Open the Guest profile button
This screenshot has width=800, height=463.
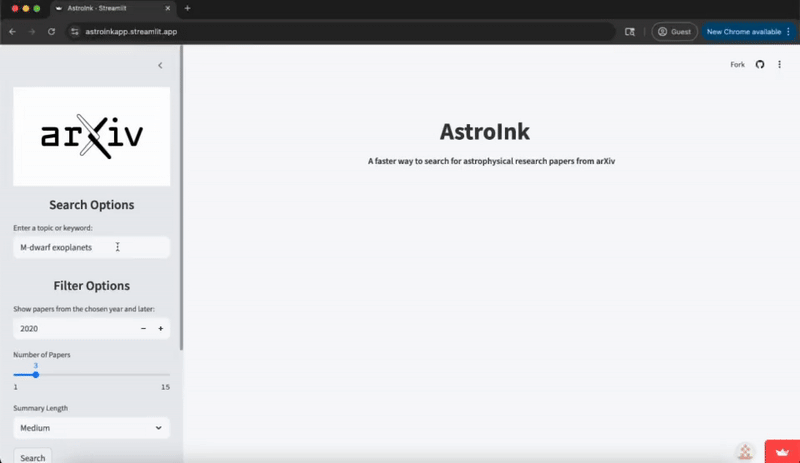click(674, 32)
